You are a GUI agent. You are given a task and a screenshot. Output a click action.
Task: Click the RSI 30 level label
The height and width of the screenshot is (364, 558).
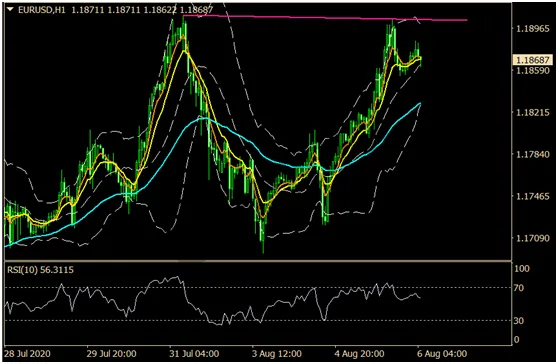(x=519, y=321)
